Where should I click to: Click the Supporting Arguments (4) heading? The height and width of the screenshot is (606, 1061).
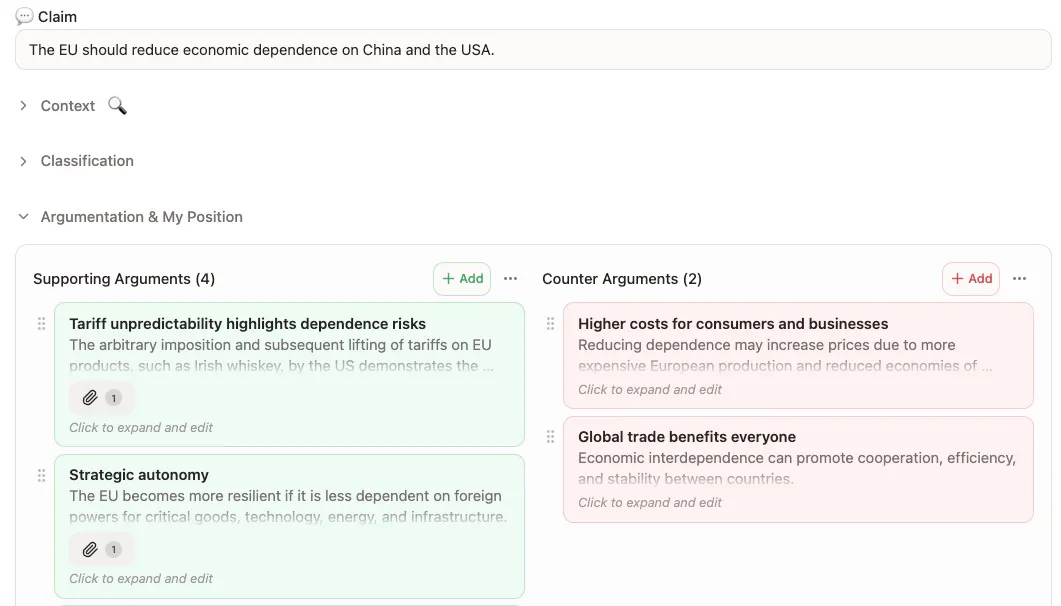pyautogui.click(x=124, y=279)
